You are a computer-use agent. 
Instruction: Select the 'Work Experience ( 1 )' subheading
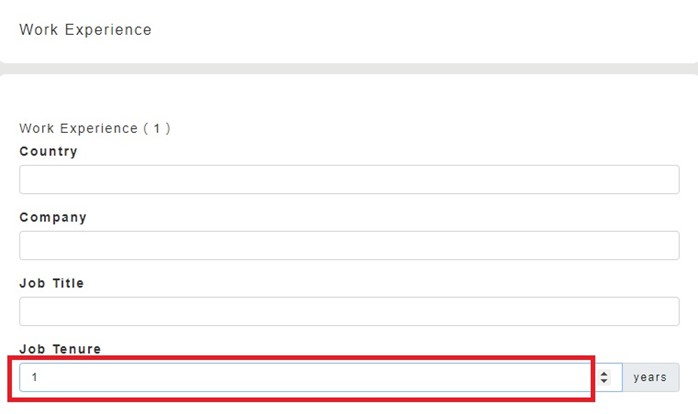94,129
